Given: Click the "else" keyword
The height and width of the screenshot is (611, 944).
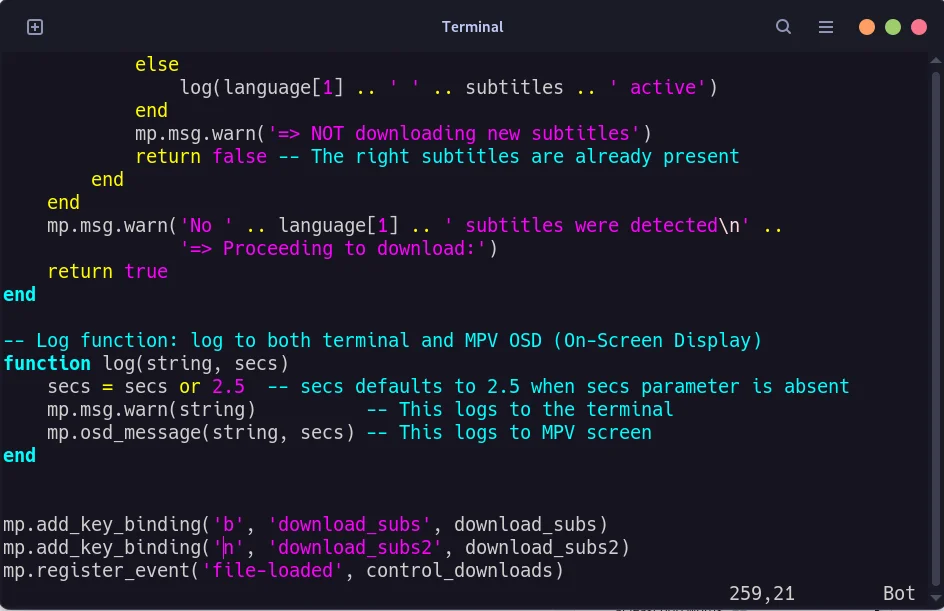Looking at the screenshot, I should pos(157,64).
